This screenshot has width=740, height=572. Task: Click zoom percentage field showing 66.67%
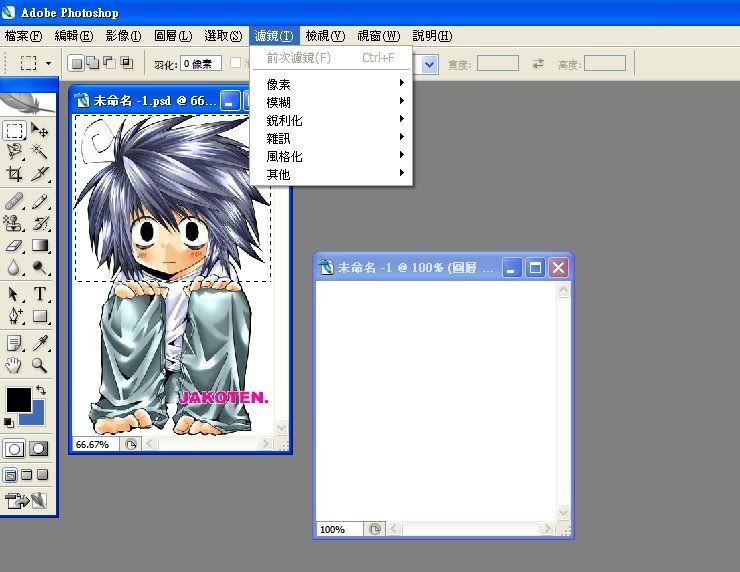tap(95, 444)
